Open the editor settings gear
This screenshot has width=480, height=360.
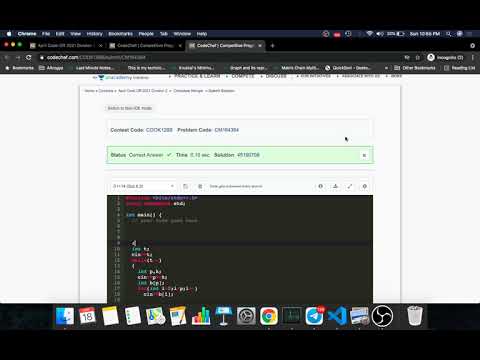pos(364,186)
